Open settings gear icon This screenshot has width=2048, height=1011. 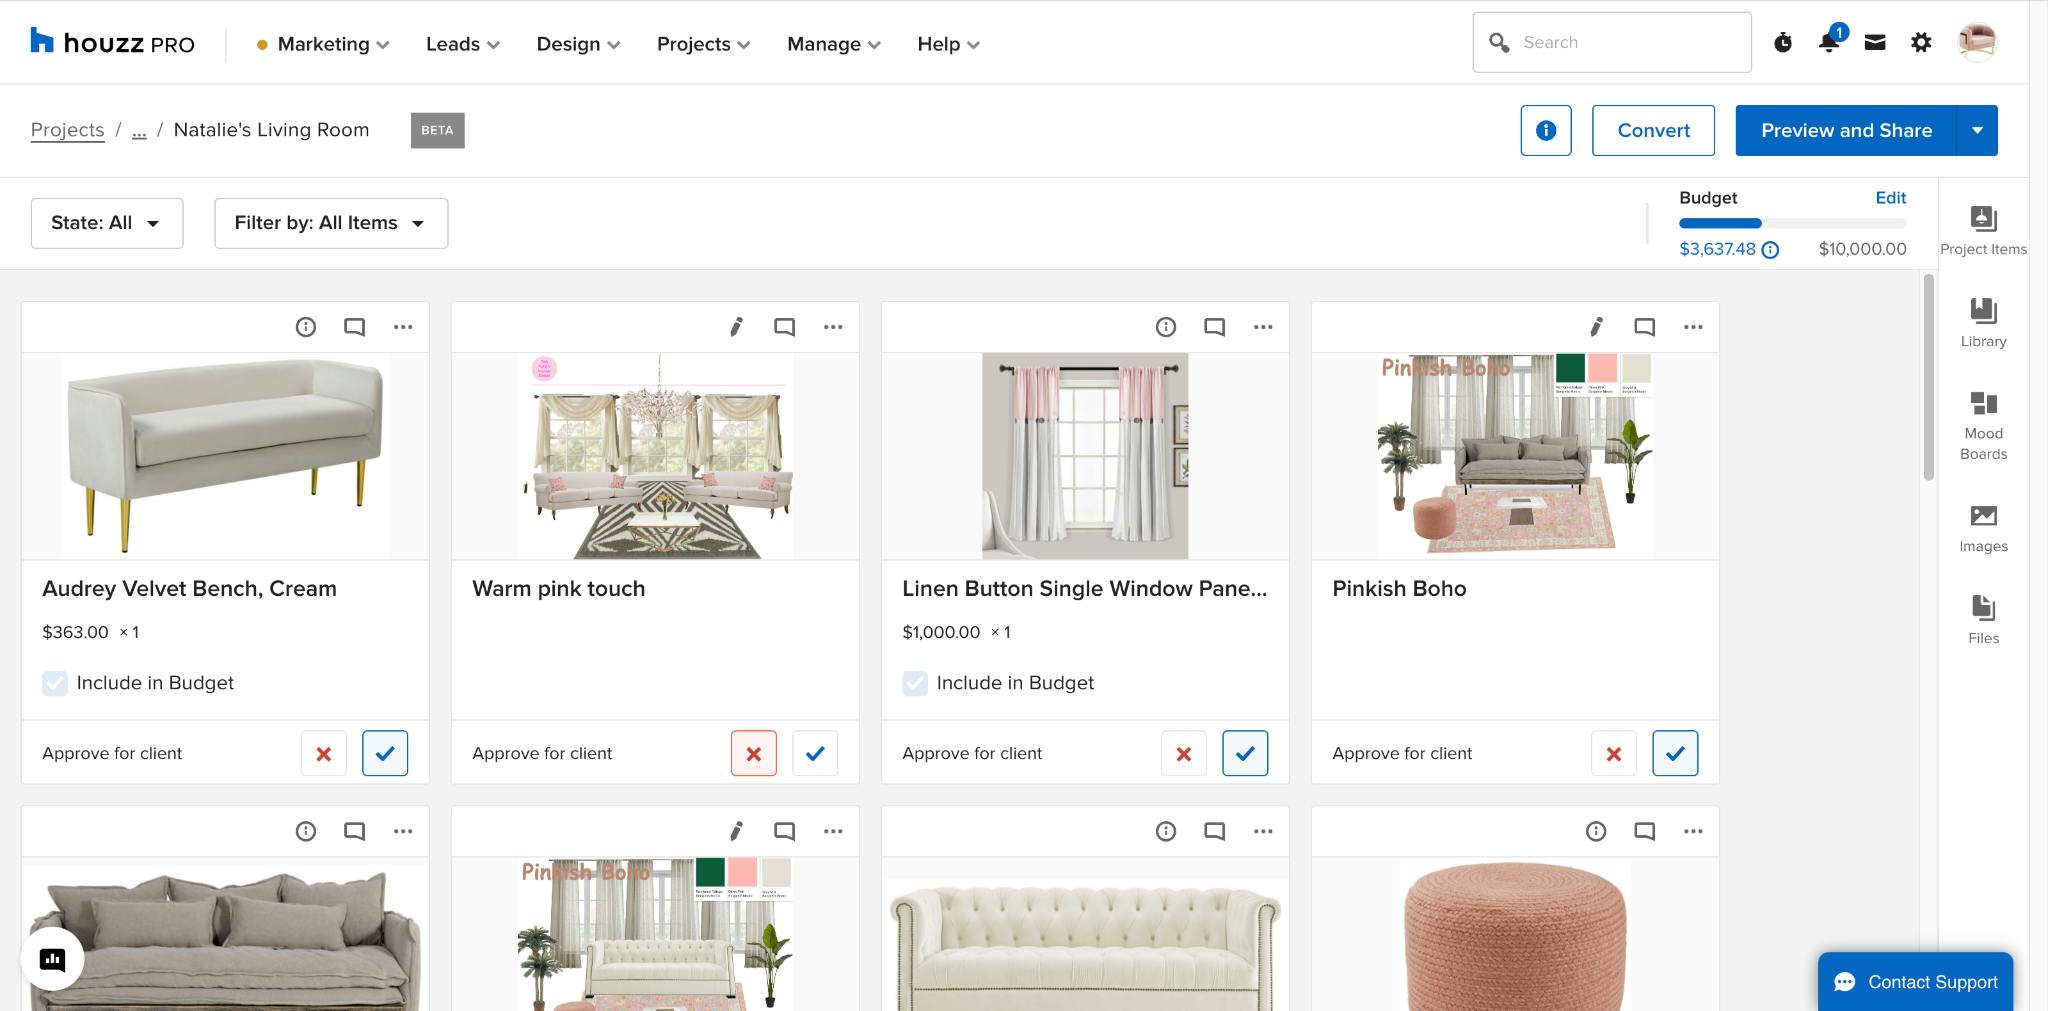click(1921, 42)
